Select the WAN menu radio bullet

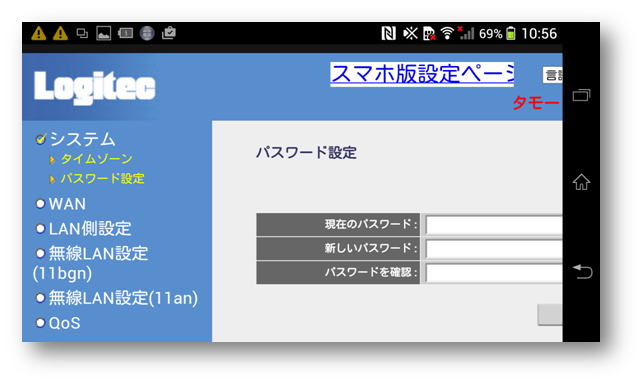40,203
